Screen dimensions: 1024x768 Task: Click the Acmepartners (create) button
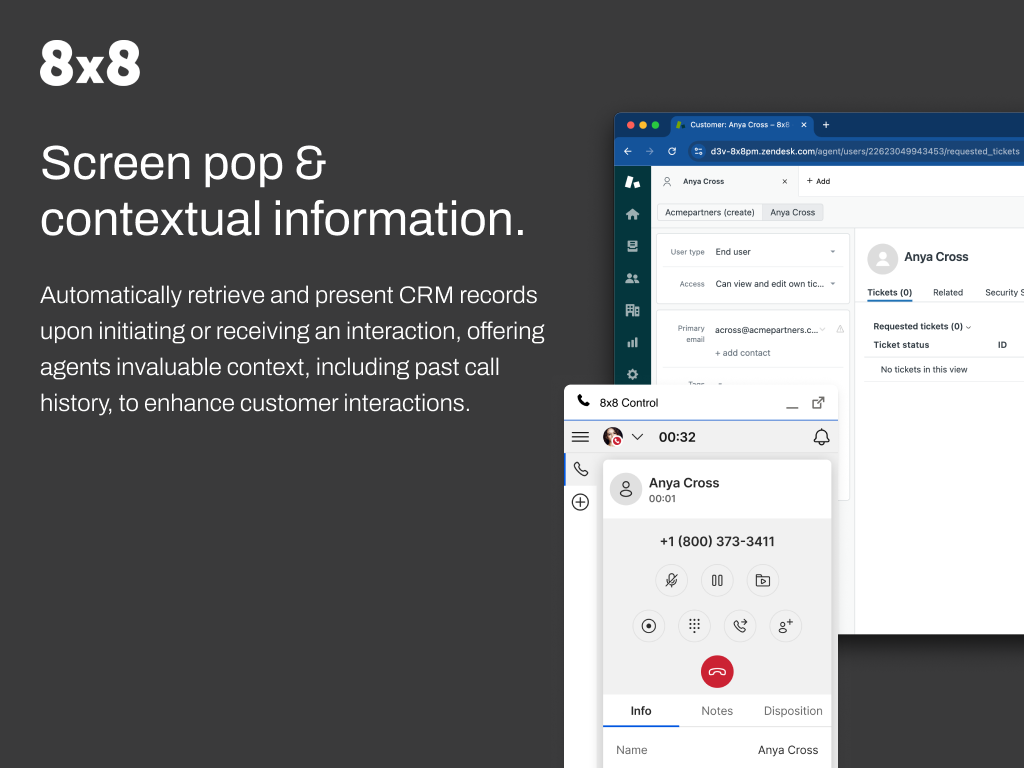pos(710,212)
